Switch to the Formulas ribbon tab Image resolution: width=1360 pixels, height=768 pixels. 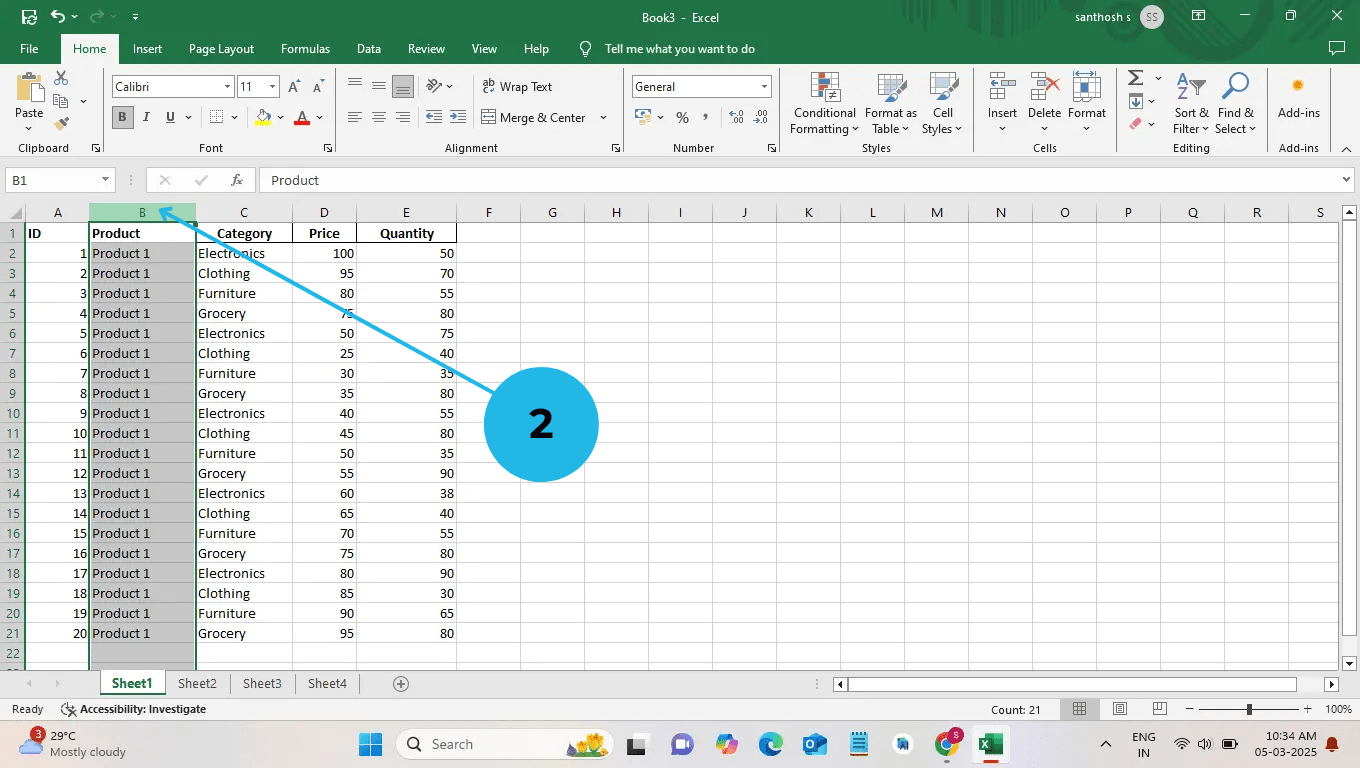(x=305, y=48)
